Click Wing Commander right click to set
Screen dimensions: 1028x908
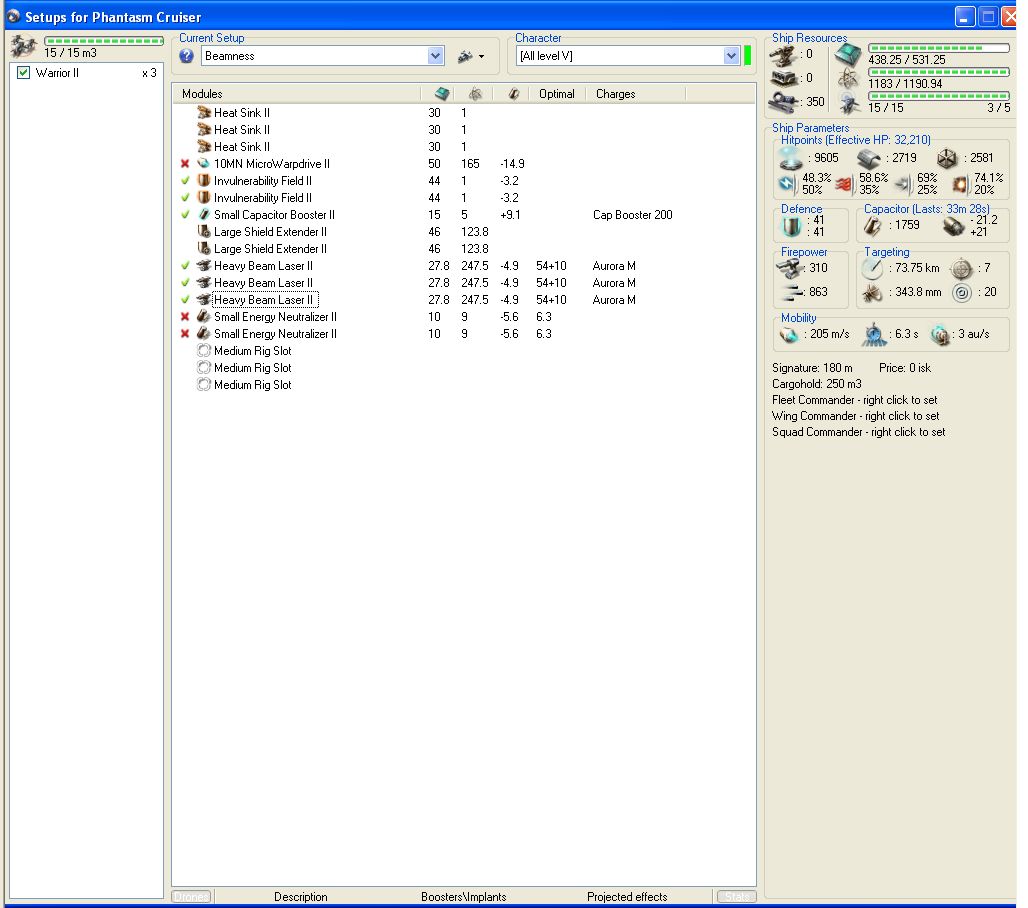pos(856,416)
